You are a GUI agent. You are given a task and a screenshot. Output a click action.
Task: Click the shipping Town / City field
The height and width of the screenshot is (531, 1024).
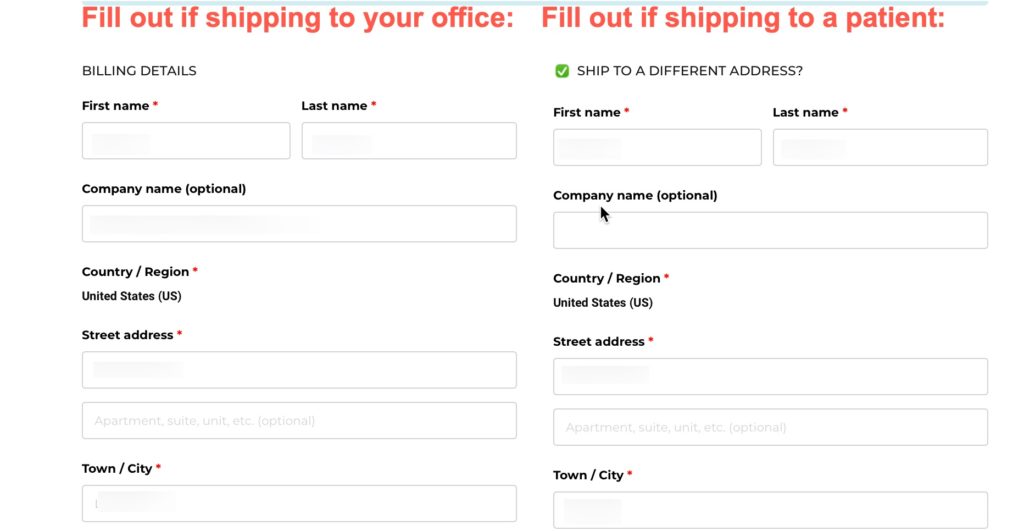click(770, 510)
